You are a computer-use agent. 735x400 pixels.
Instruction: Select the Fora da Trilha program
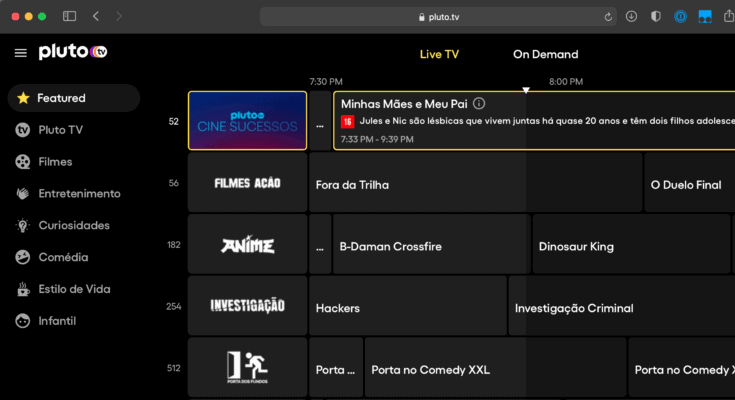click(x=475, y=182)
